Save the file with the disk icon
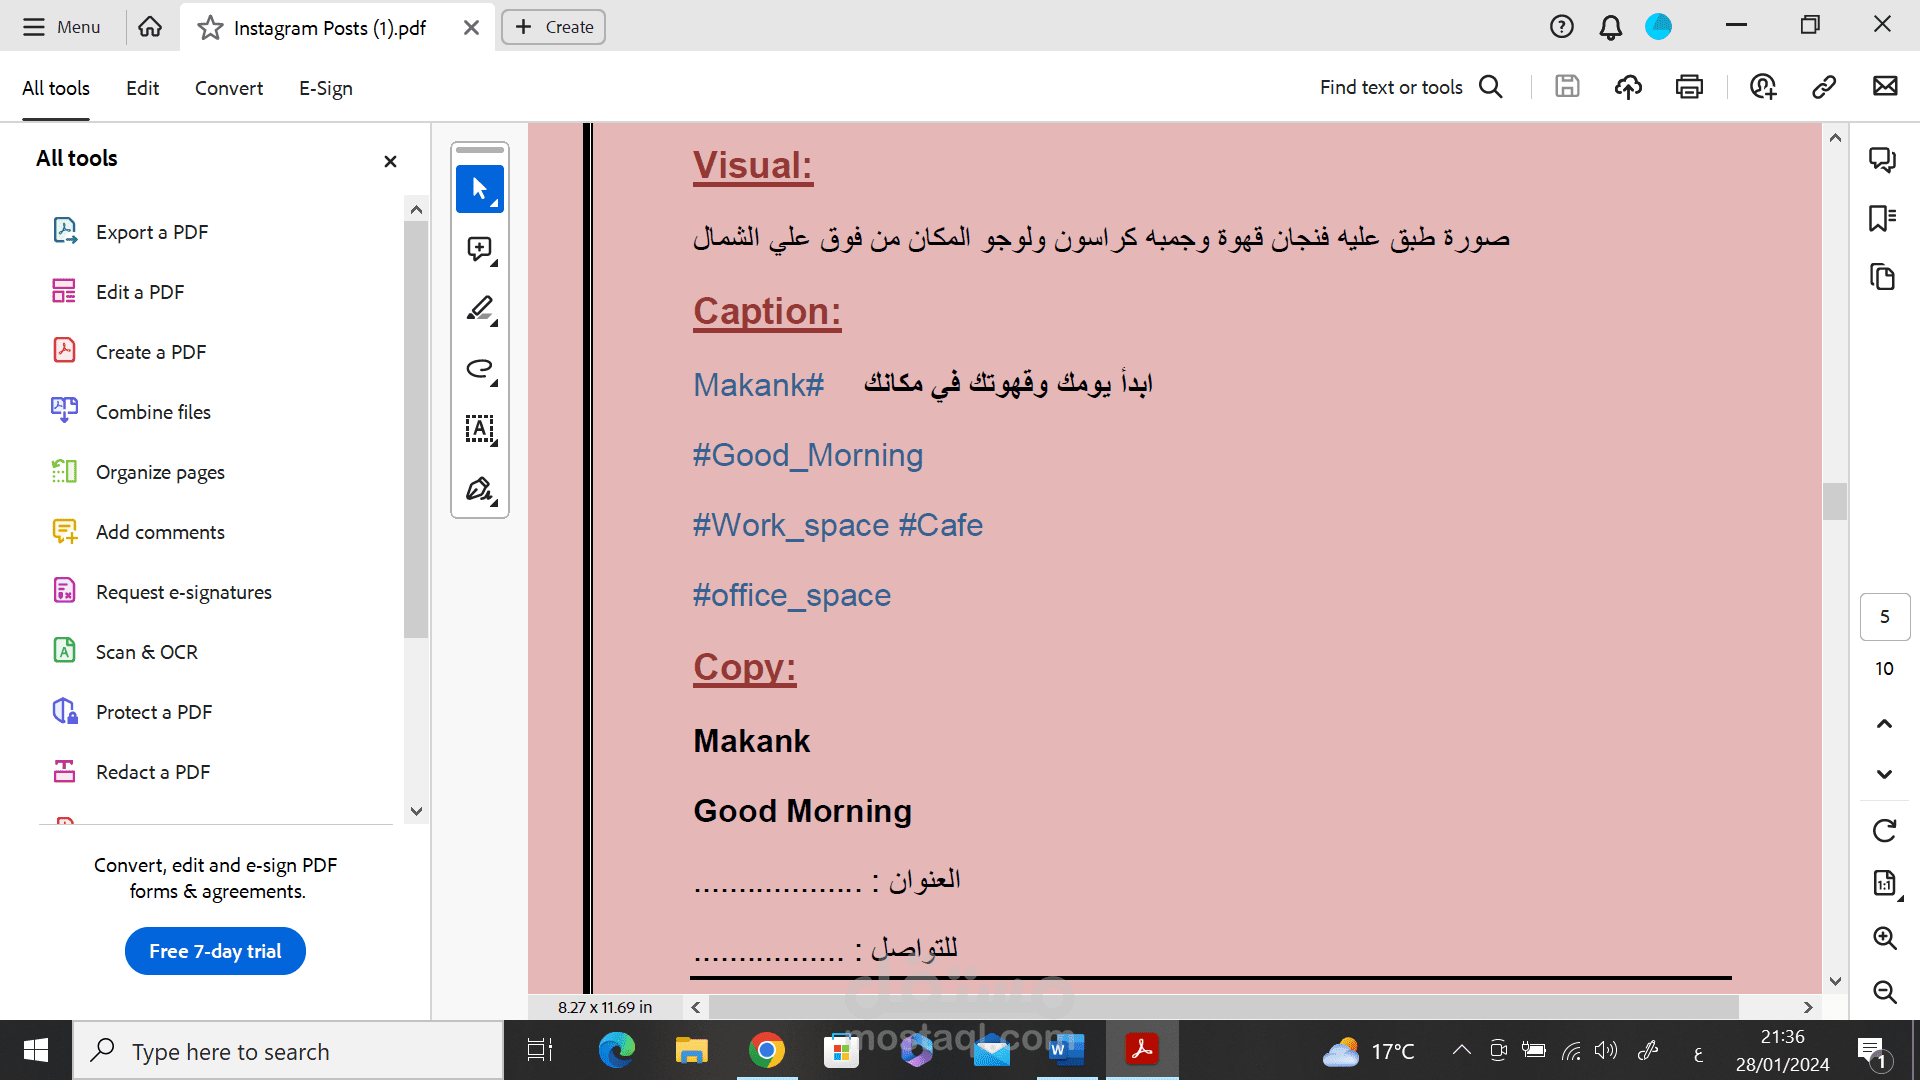This screenshot has width=1920, height=1080. tap(1567, 87)
